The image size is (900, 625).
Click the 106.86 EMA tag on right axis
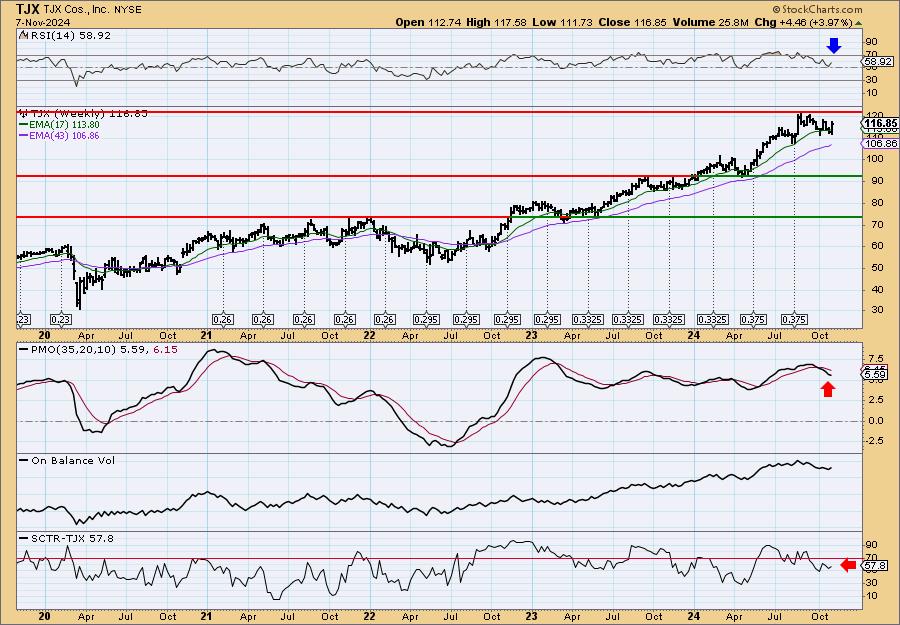click(x=881, y=143)
